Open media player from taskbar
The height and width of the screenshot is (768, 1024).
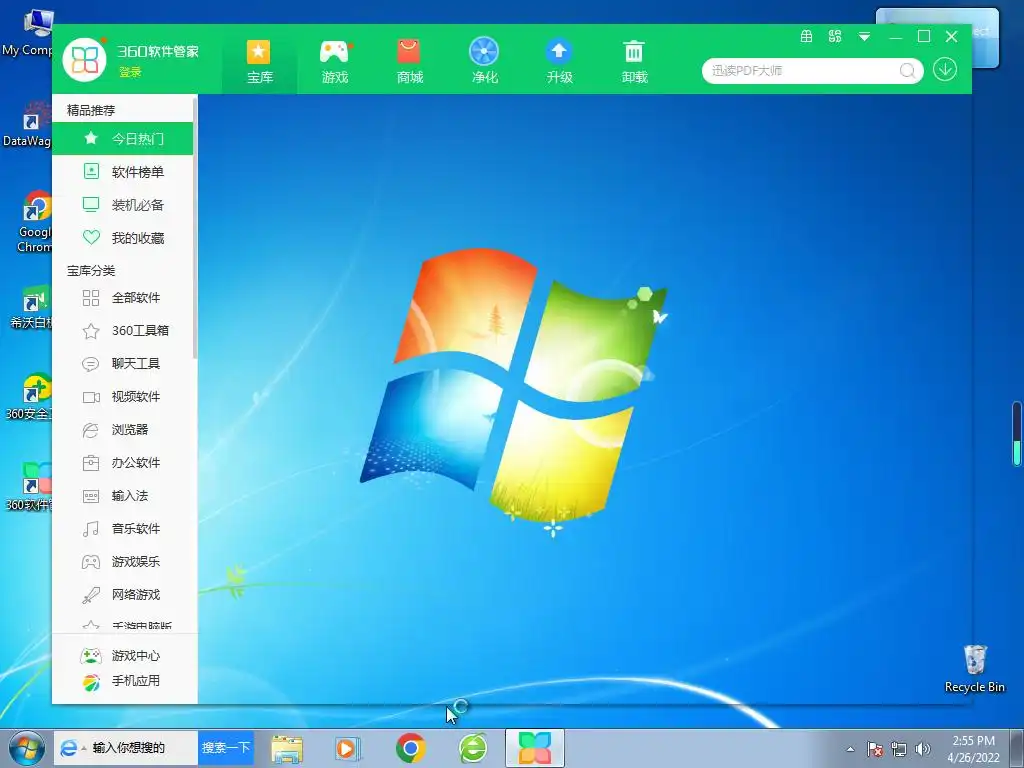[x=347, y=748]
